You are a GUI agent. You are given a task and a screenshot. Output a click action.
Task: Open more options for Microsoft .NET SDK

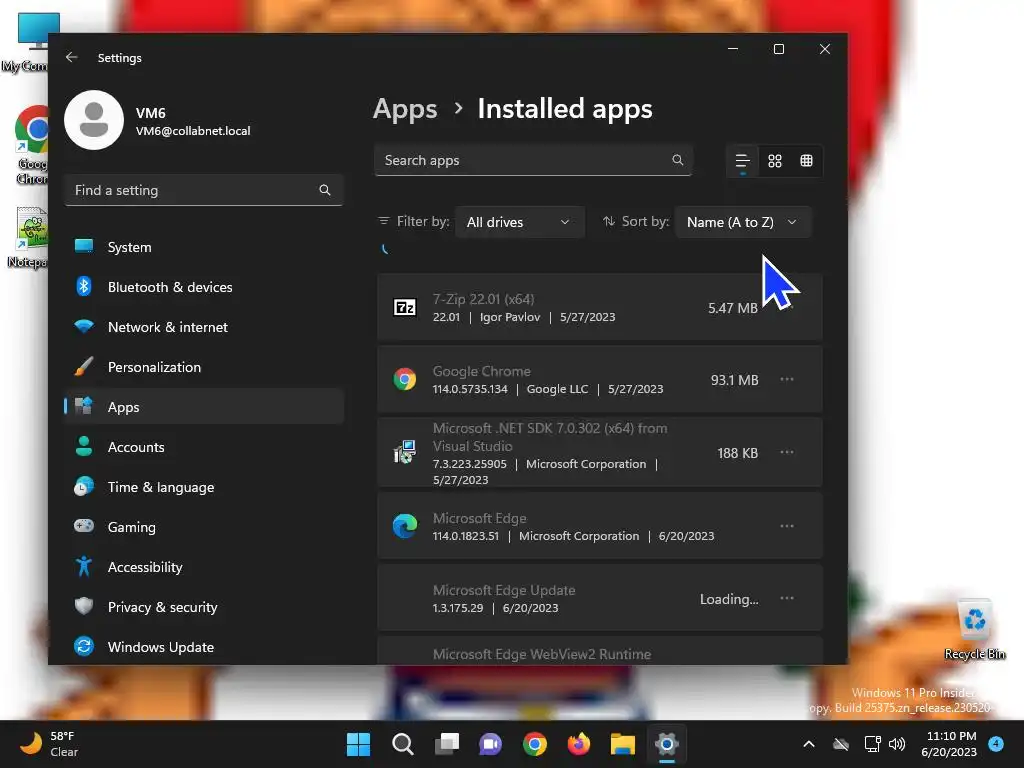787,453
